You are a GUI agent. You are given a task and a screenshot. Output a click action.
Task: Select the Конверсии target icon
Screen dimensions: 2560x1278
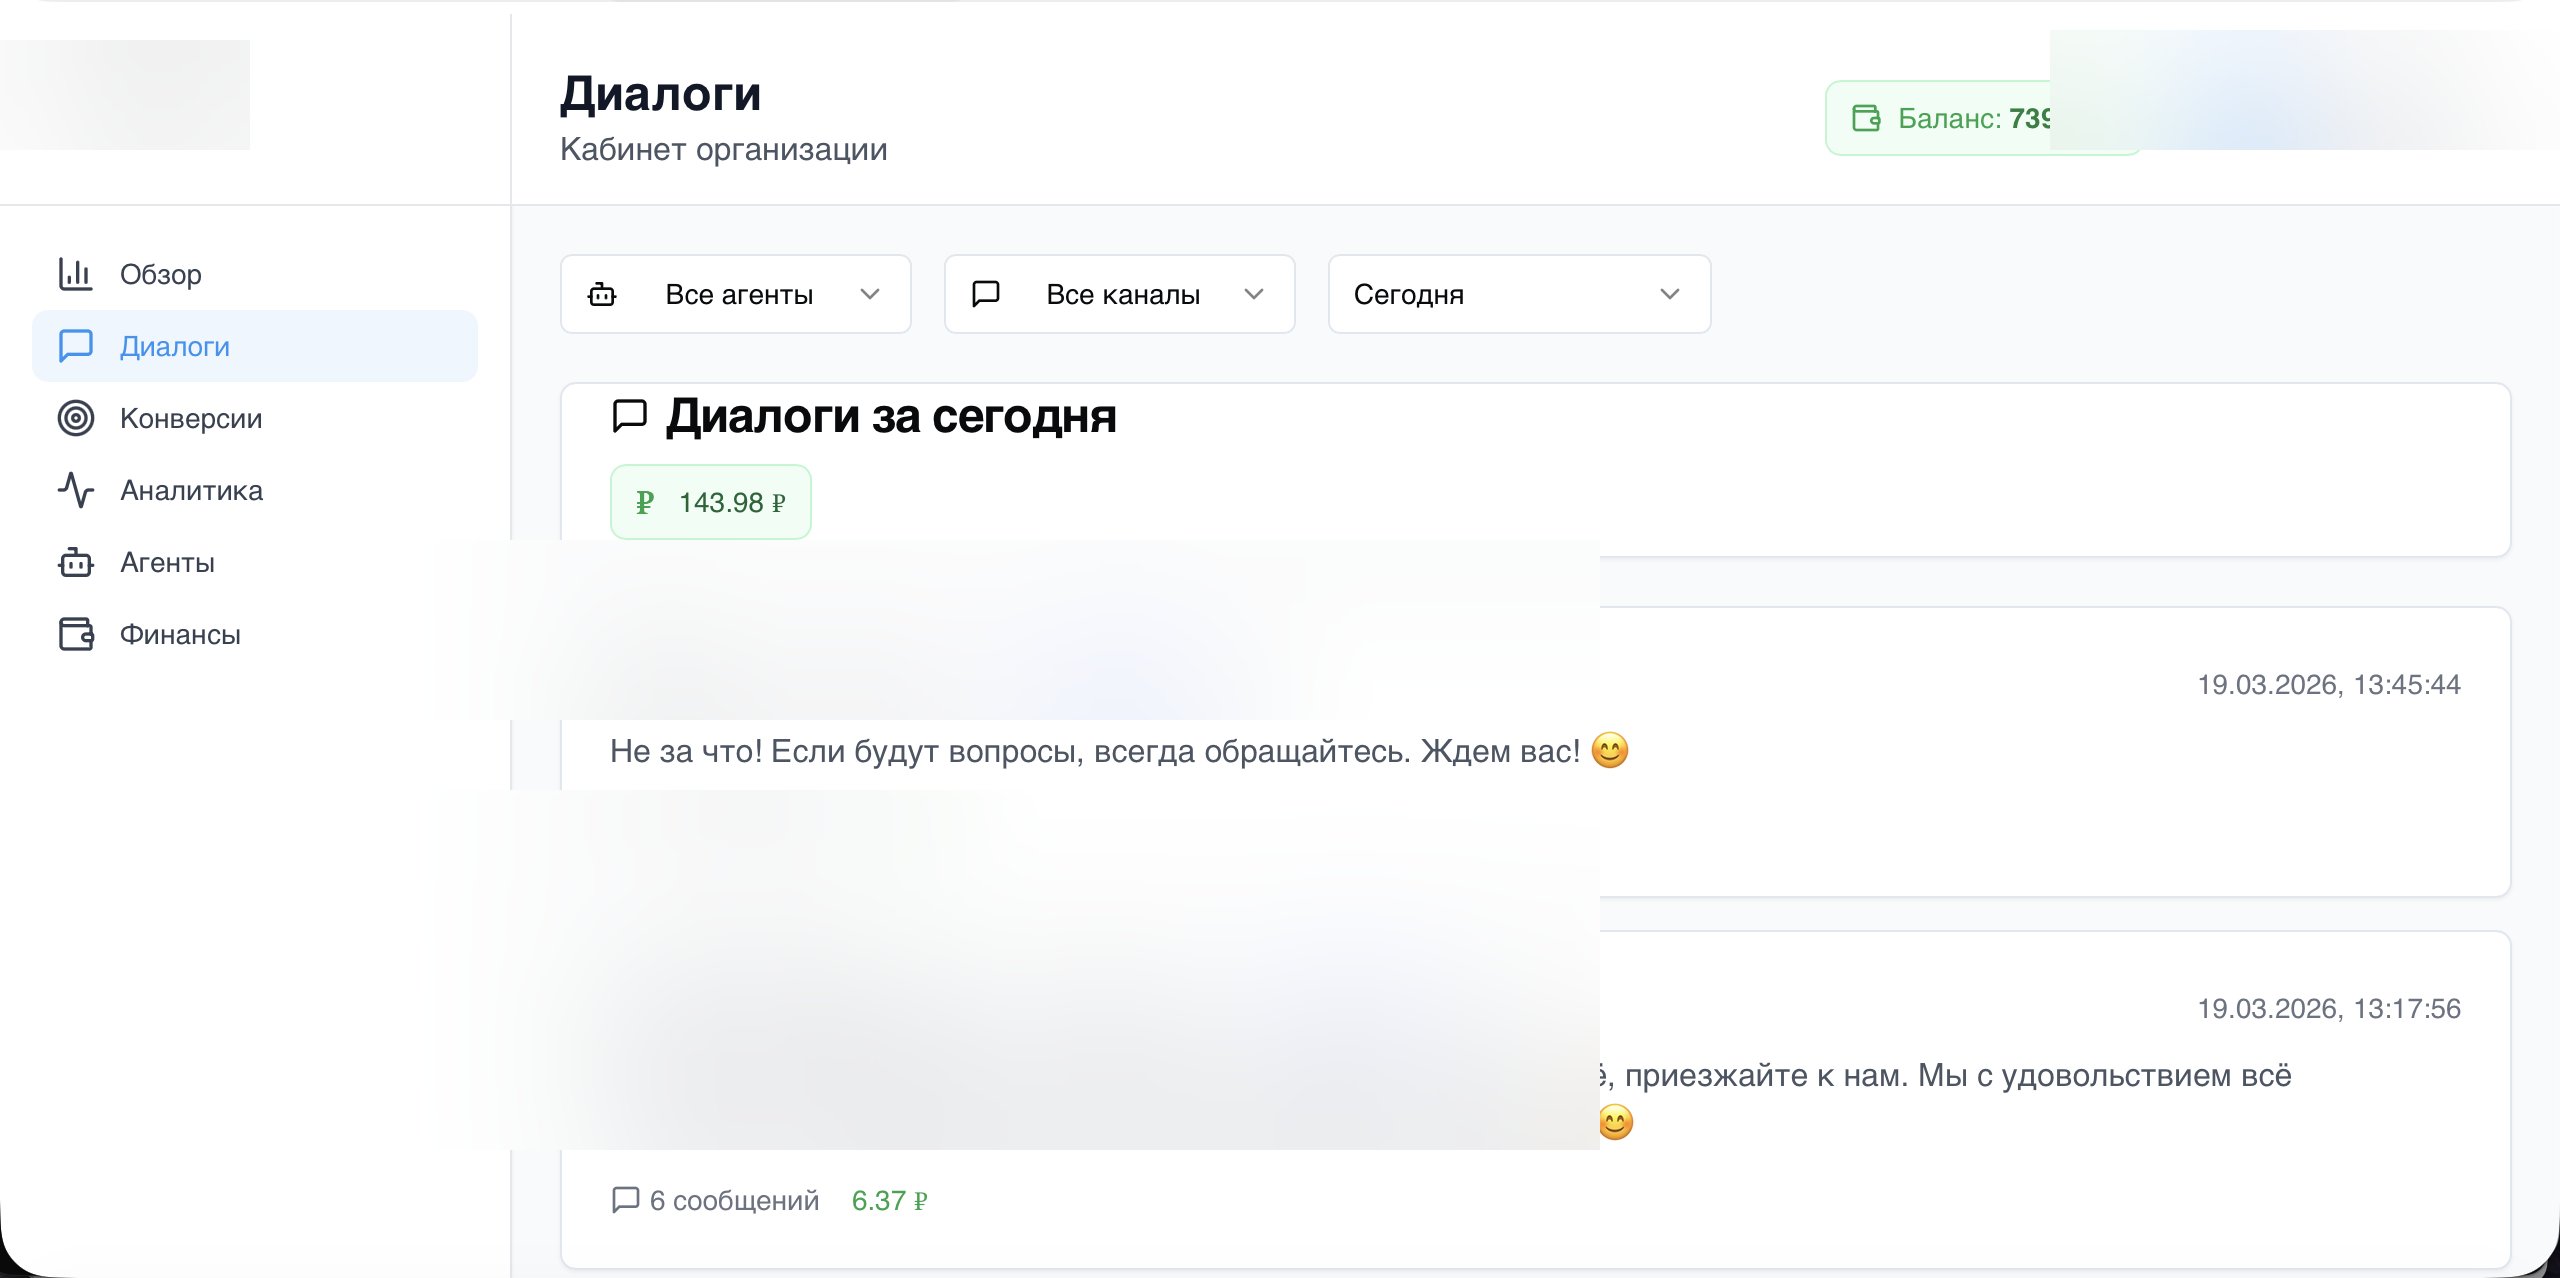point(77,418)
